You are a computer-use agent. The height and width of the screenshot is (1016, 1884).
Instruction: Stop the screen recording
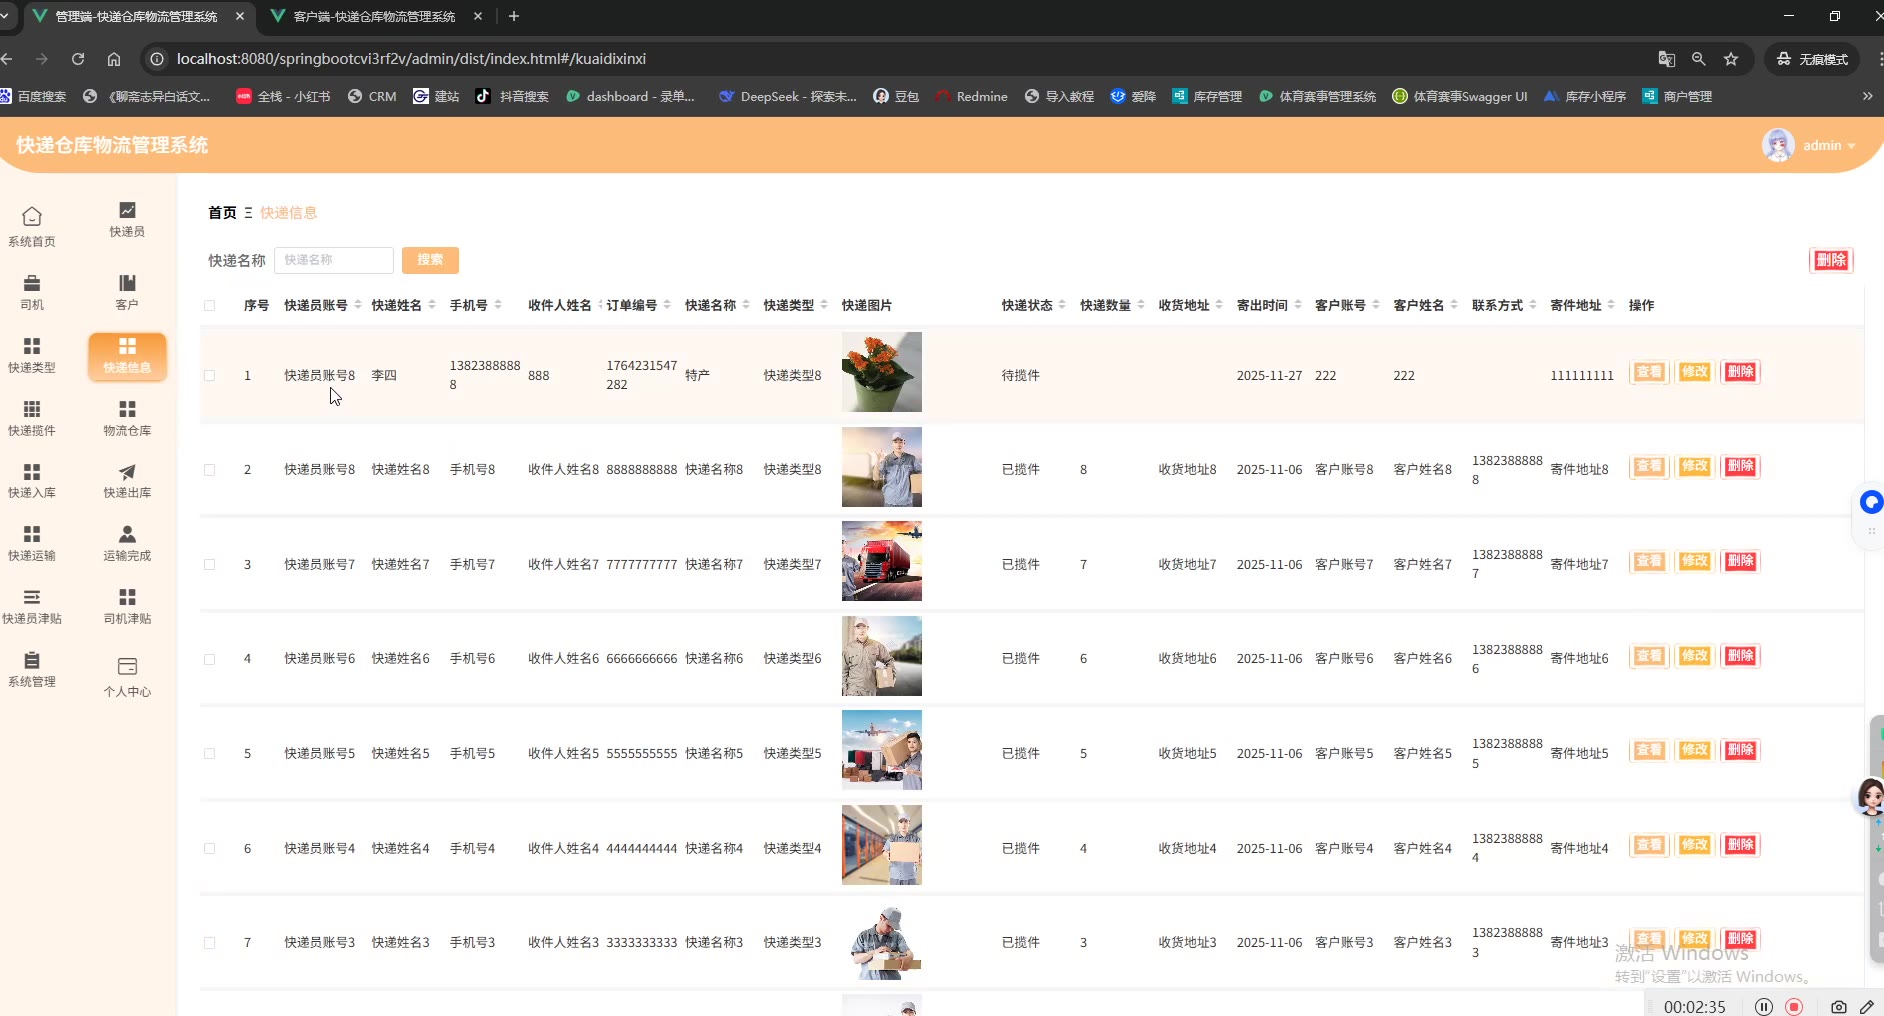click(1794, 1007)
